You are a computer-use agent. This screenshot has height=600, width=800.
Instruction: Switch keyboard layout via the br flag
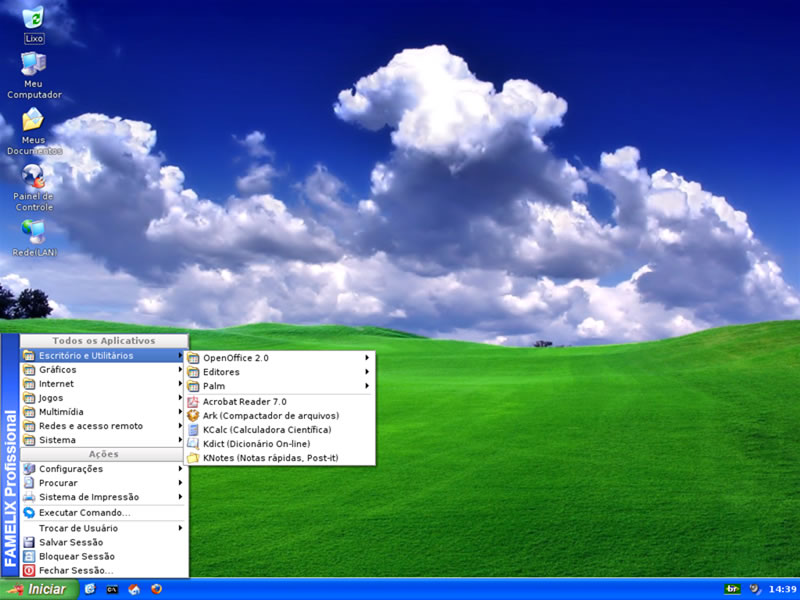point(733,589)
